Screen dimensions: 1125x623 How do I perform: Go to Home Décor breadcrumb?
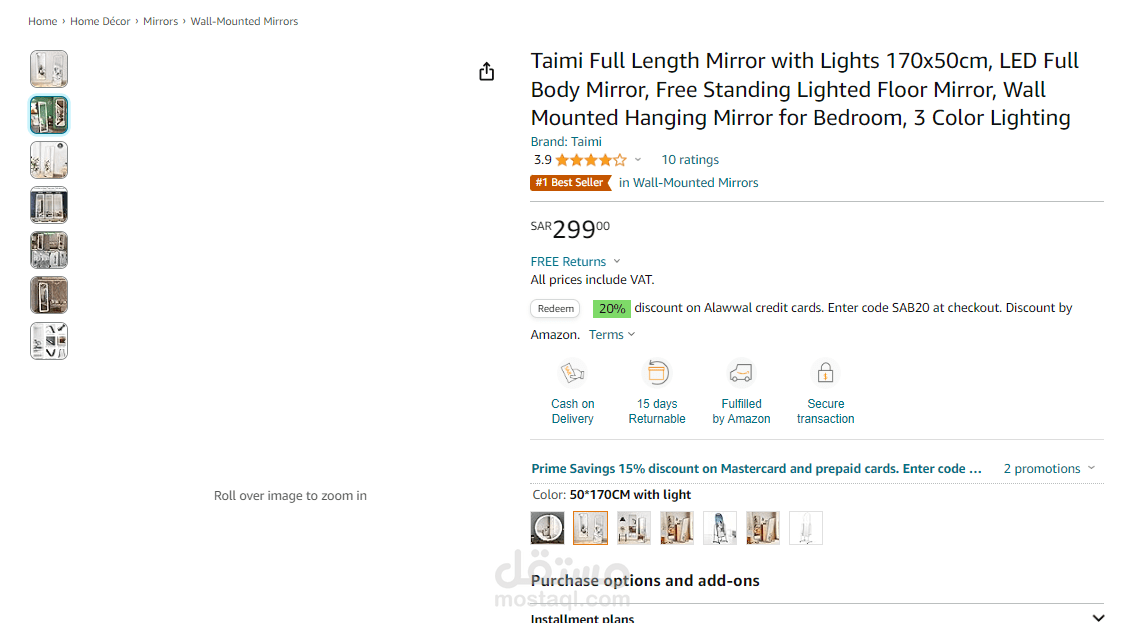click(x=100, y=22)
